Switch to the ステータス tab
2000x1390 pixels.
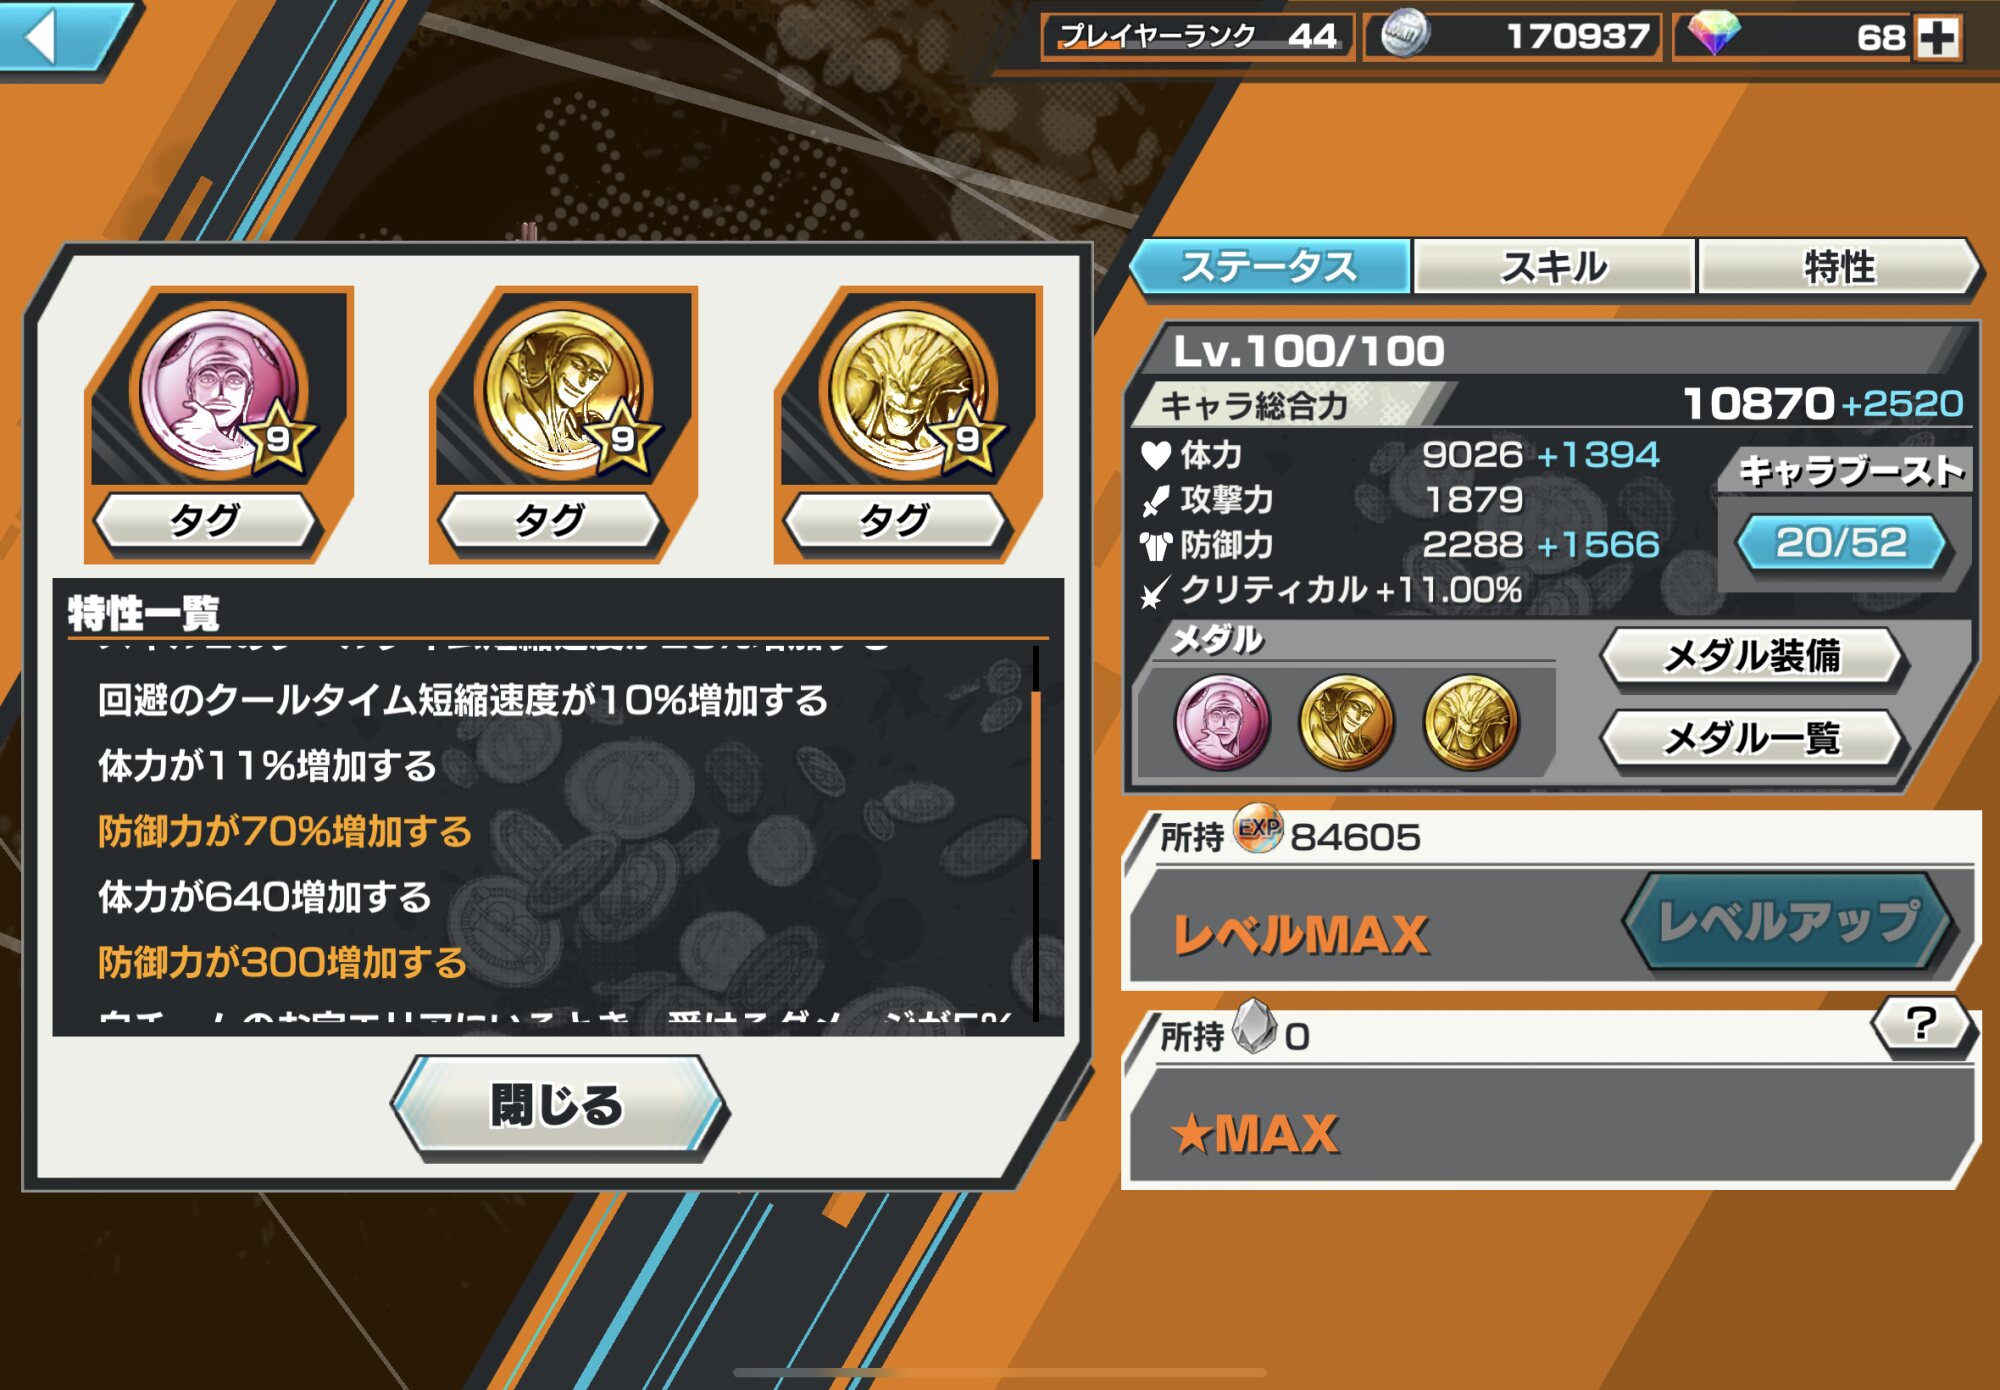1270,266
